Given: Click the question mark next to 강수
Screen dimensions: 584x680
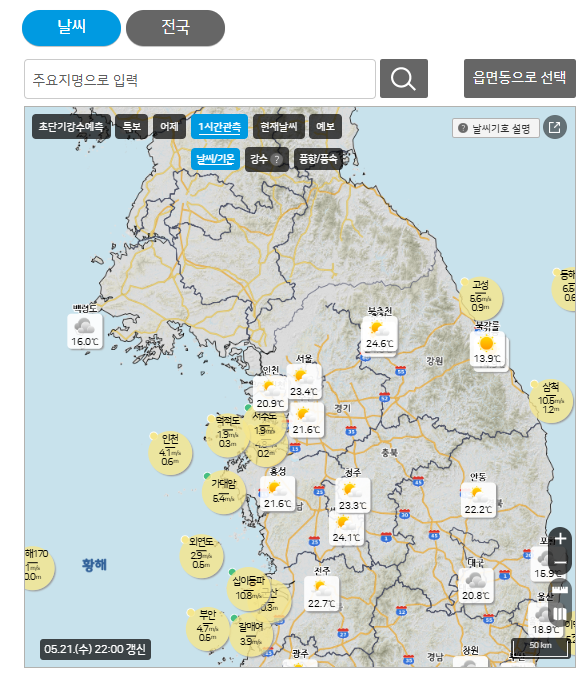Looking at the screenshot, I should pos(276,160).
